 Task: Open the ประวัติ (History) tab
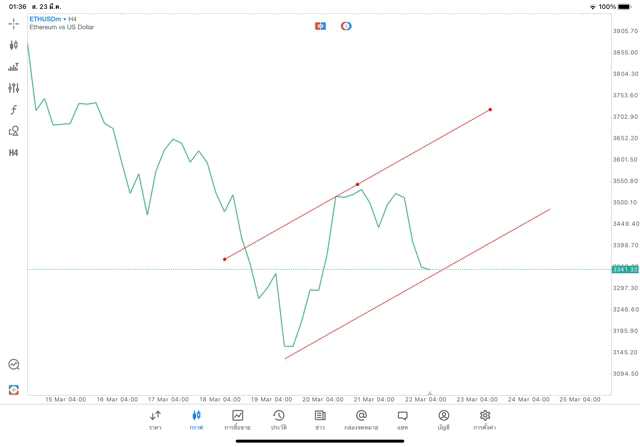click(279, 419)
